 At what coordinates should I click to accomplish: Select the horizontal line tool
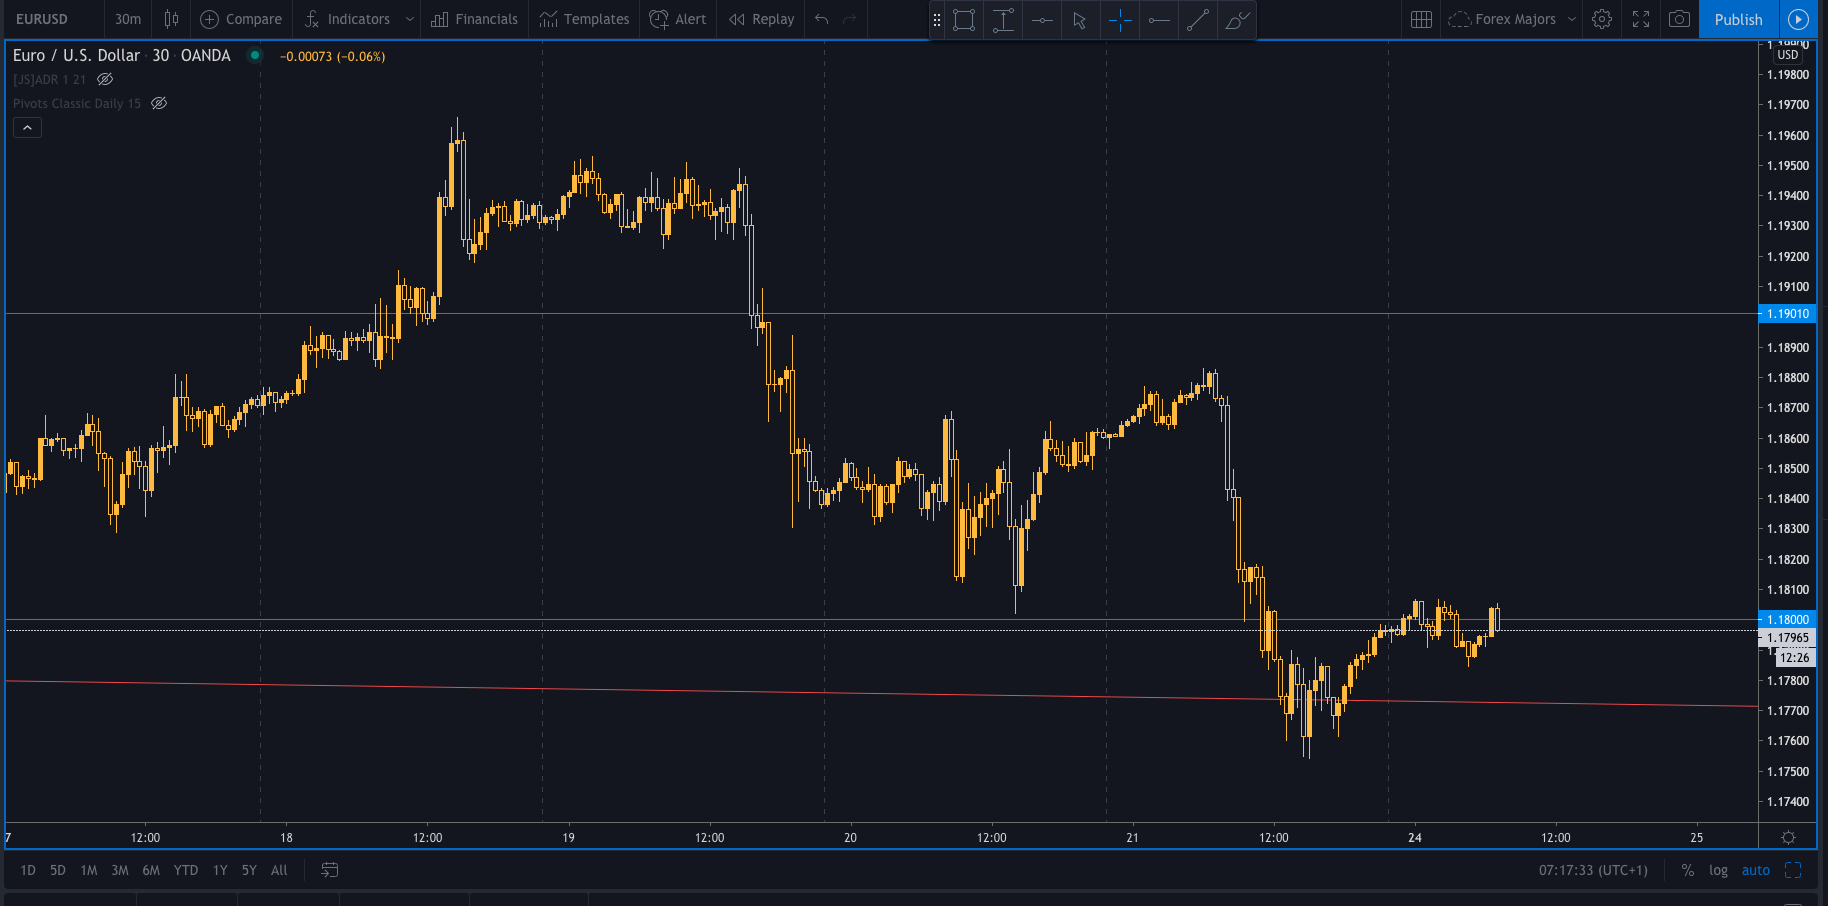pos(1042,20)
